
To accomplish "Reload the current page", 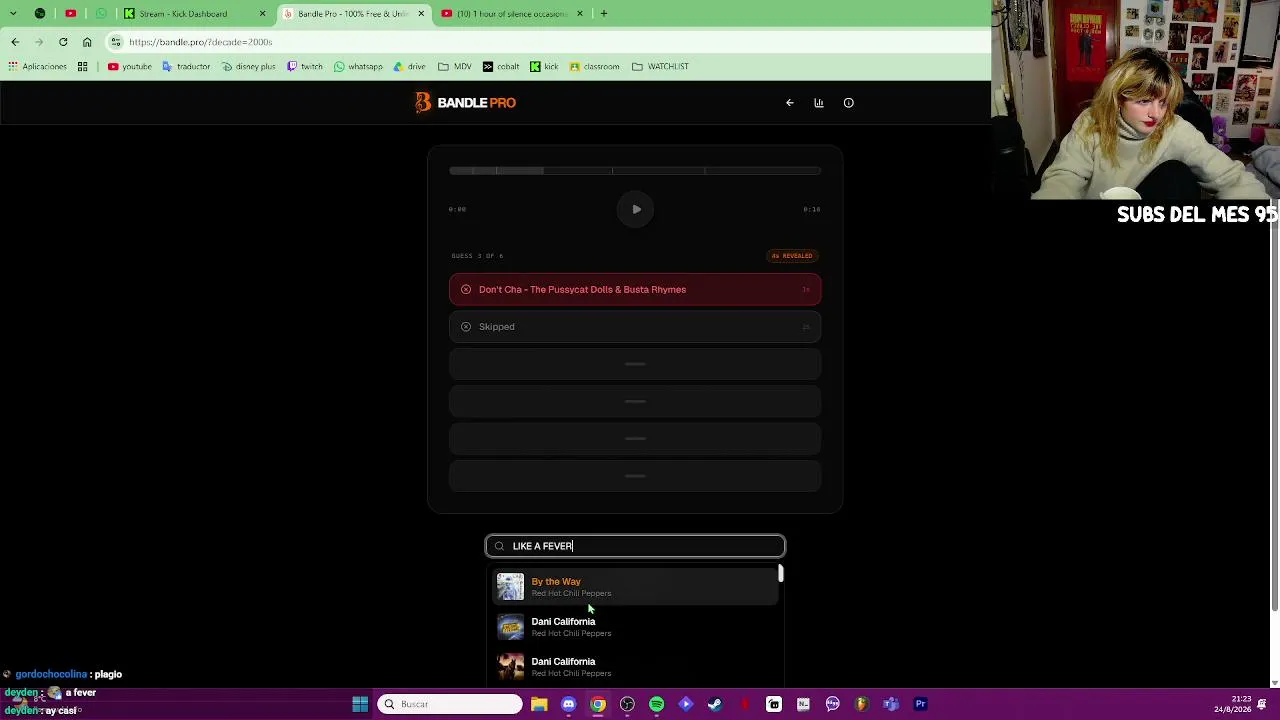I will coord(63,42).
